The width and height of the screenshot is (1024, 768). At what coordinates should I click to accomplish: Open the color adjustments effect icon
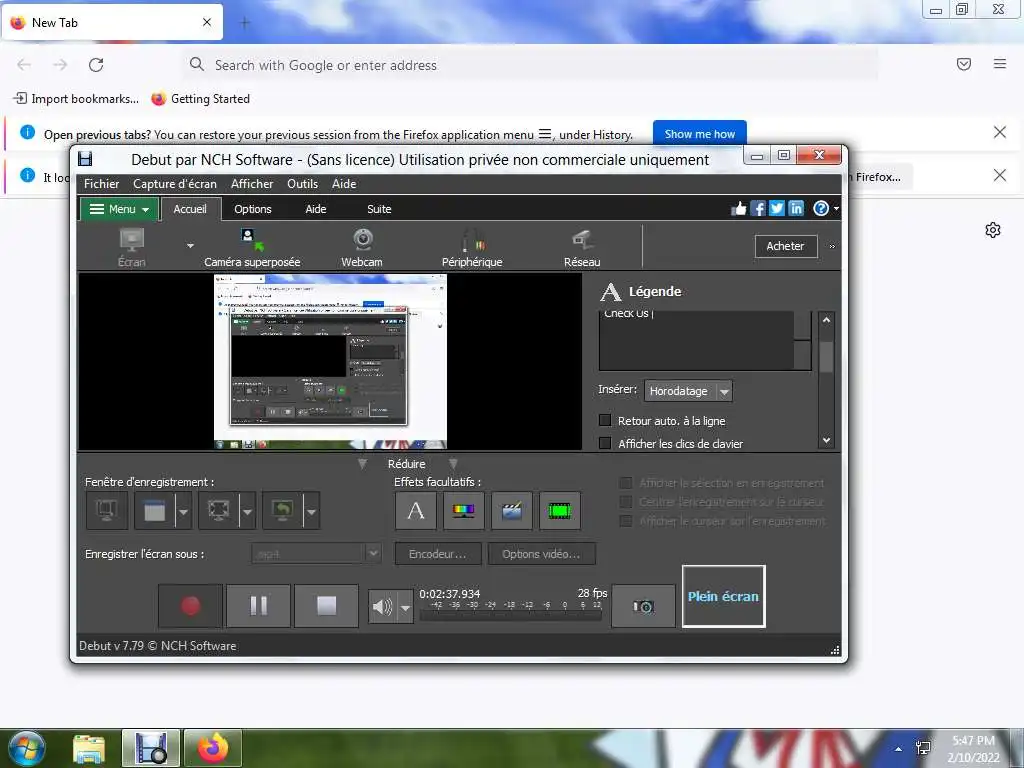point(464,510)
